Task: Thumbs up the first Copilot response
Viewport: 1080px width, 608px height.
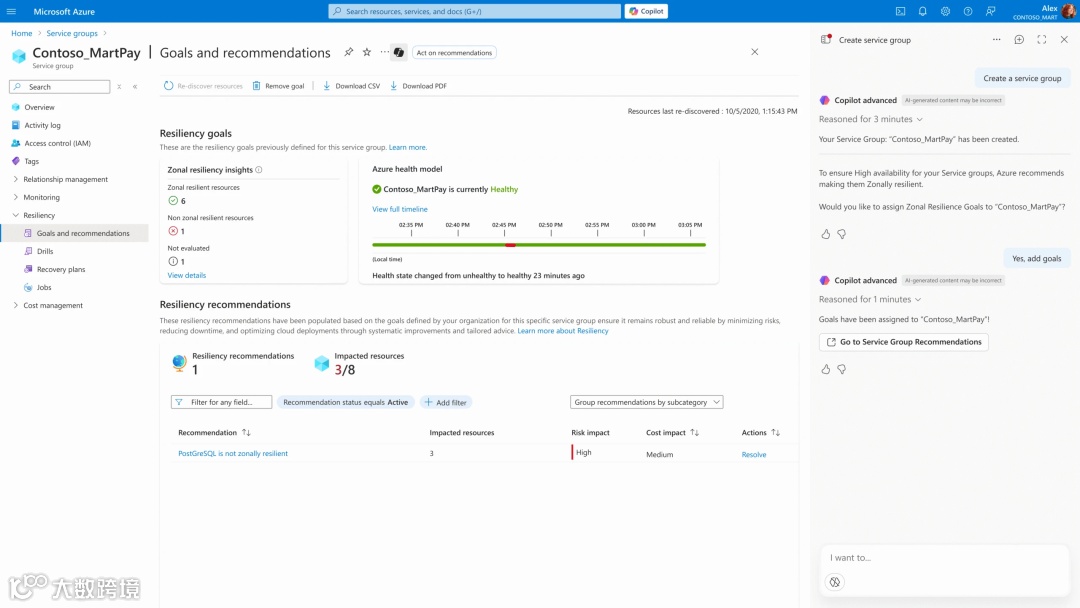Action: click(x=826, y=234)
